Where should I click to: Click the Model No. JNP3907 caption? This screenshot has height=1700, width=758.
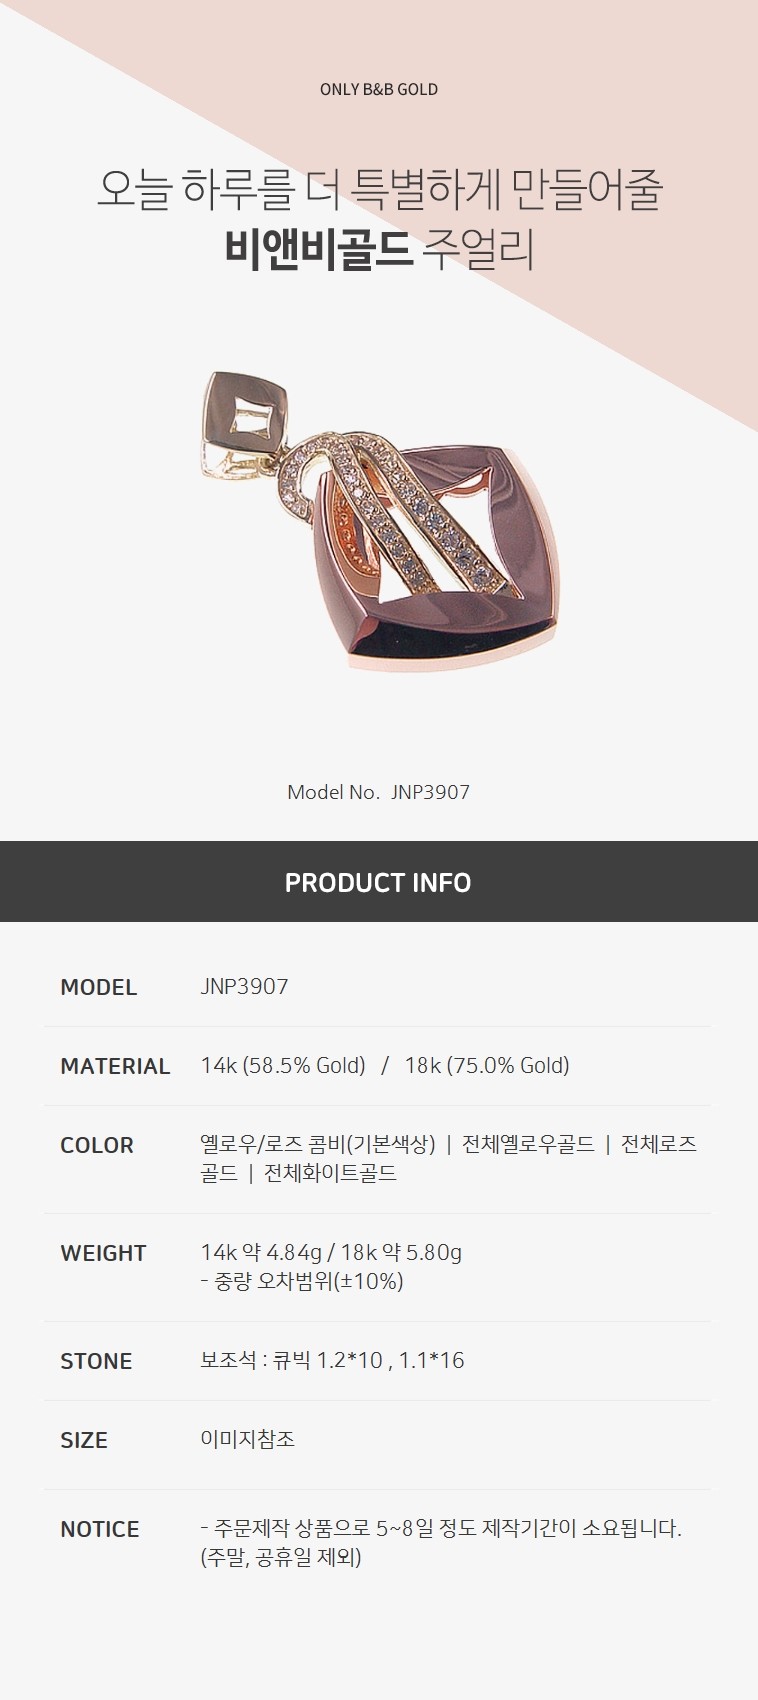(x=378, y=792)
